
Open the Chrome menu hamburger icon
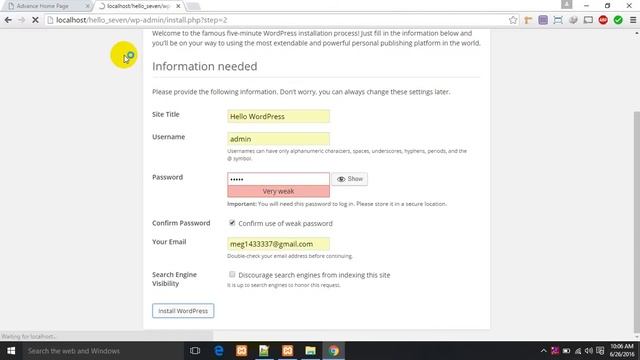[633, 20]
